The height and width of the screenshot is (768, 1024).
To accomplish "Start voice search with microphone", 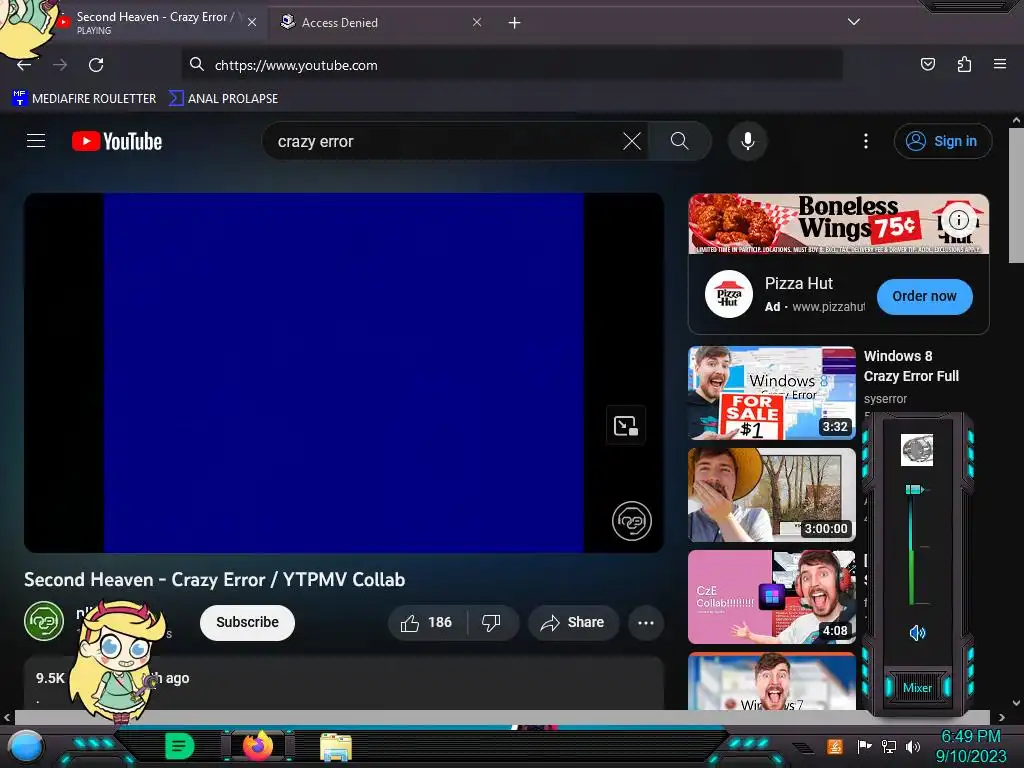I will click(748, 141).
